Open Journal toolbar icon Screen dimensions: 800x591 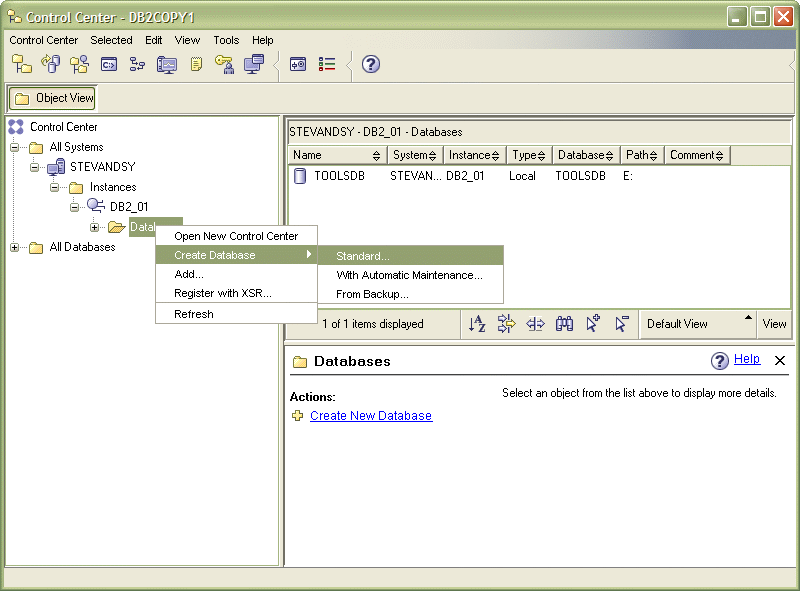click(x=196, y=64)
